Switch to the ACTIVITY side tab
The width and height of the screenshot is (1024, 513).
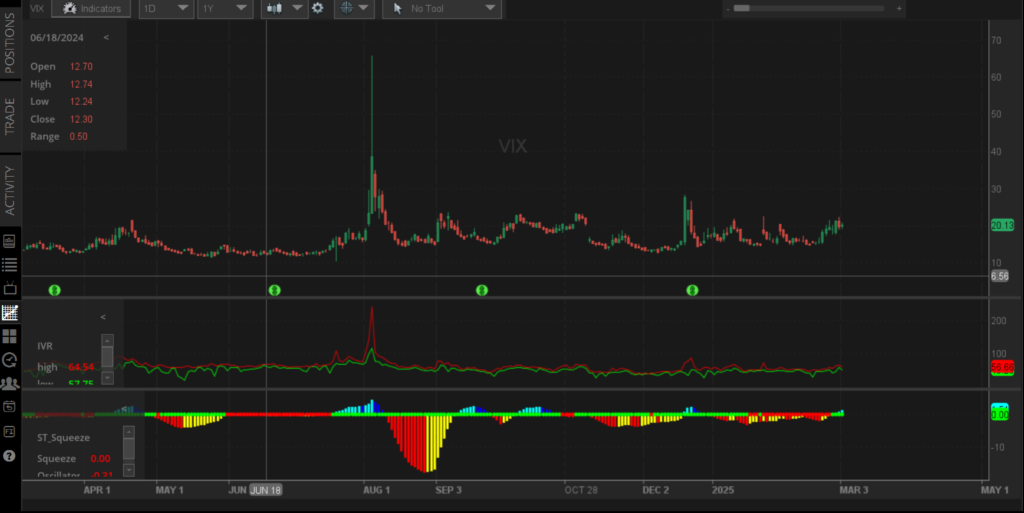(x=10, y=190)
